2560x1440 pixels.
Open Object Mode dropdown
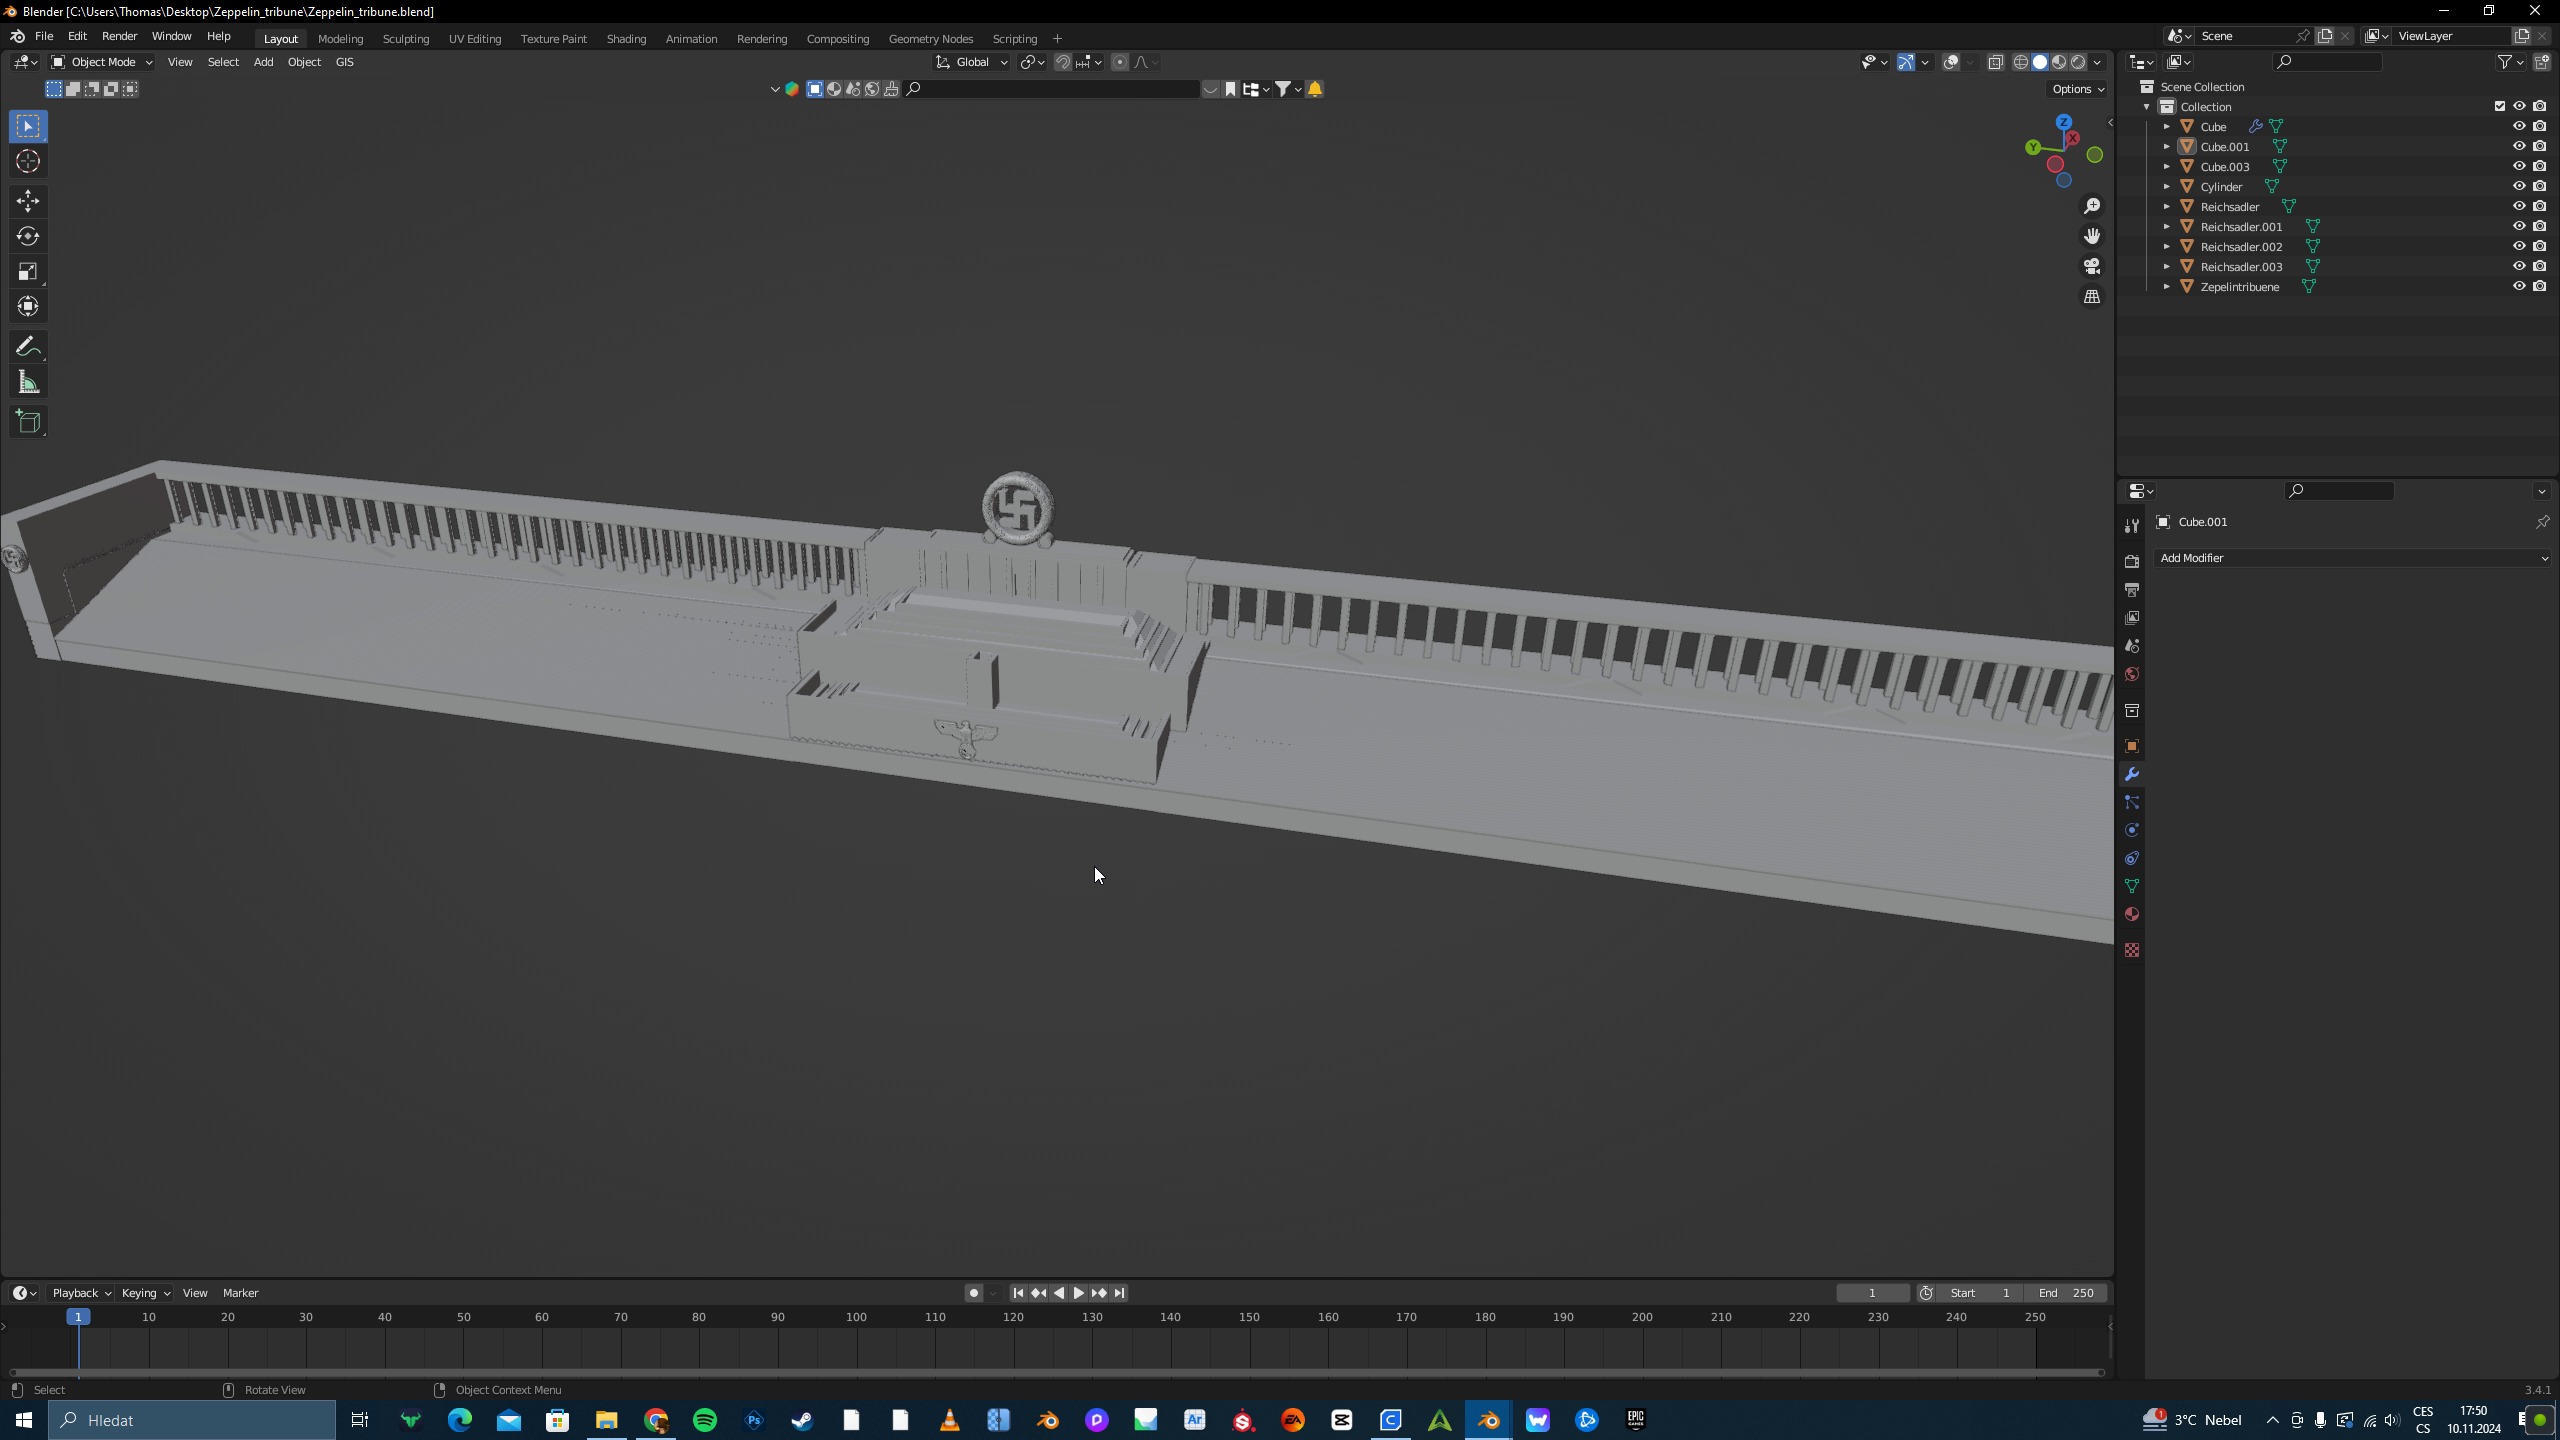[102, 62]
